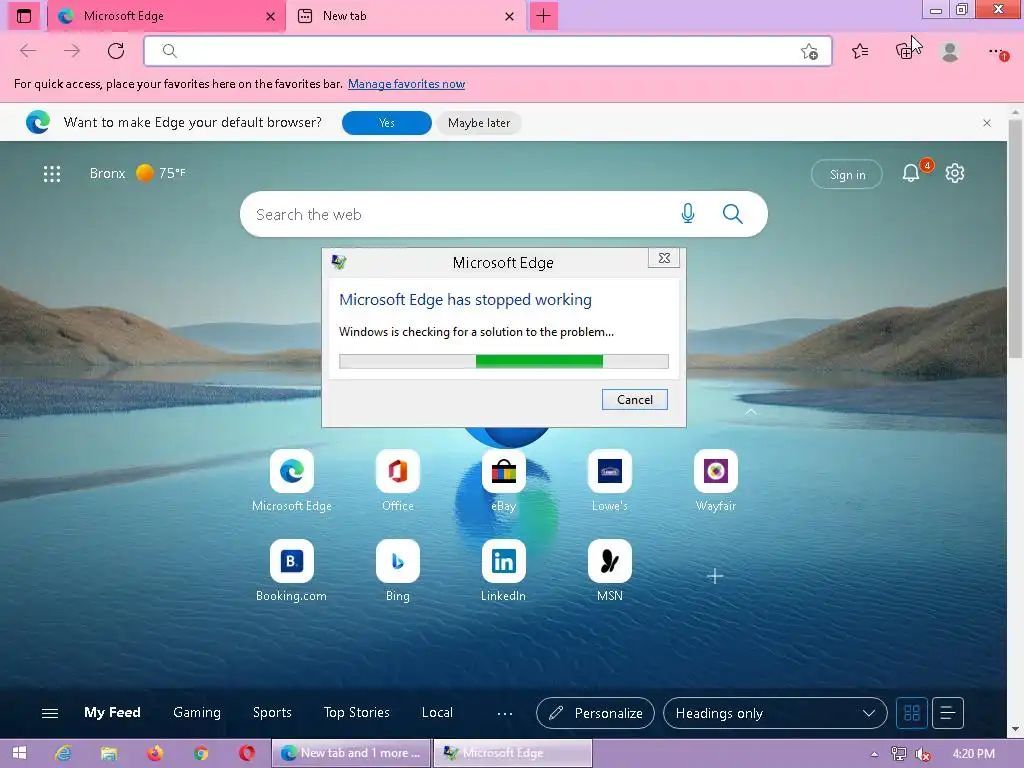Add a new quick link with plus
Image resolution: width=1024 pixels, height=768 pixels.
[x=715, y=576]
